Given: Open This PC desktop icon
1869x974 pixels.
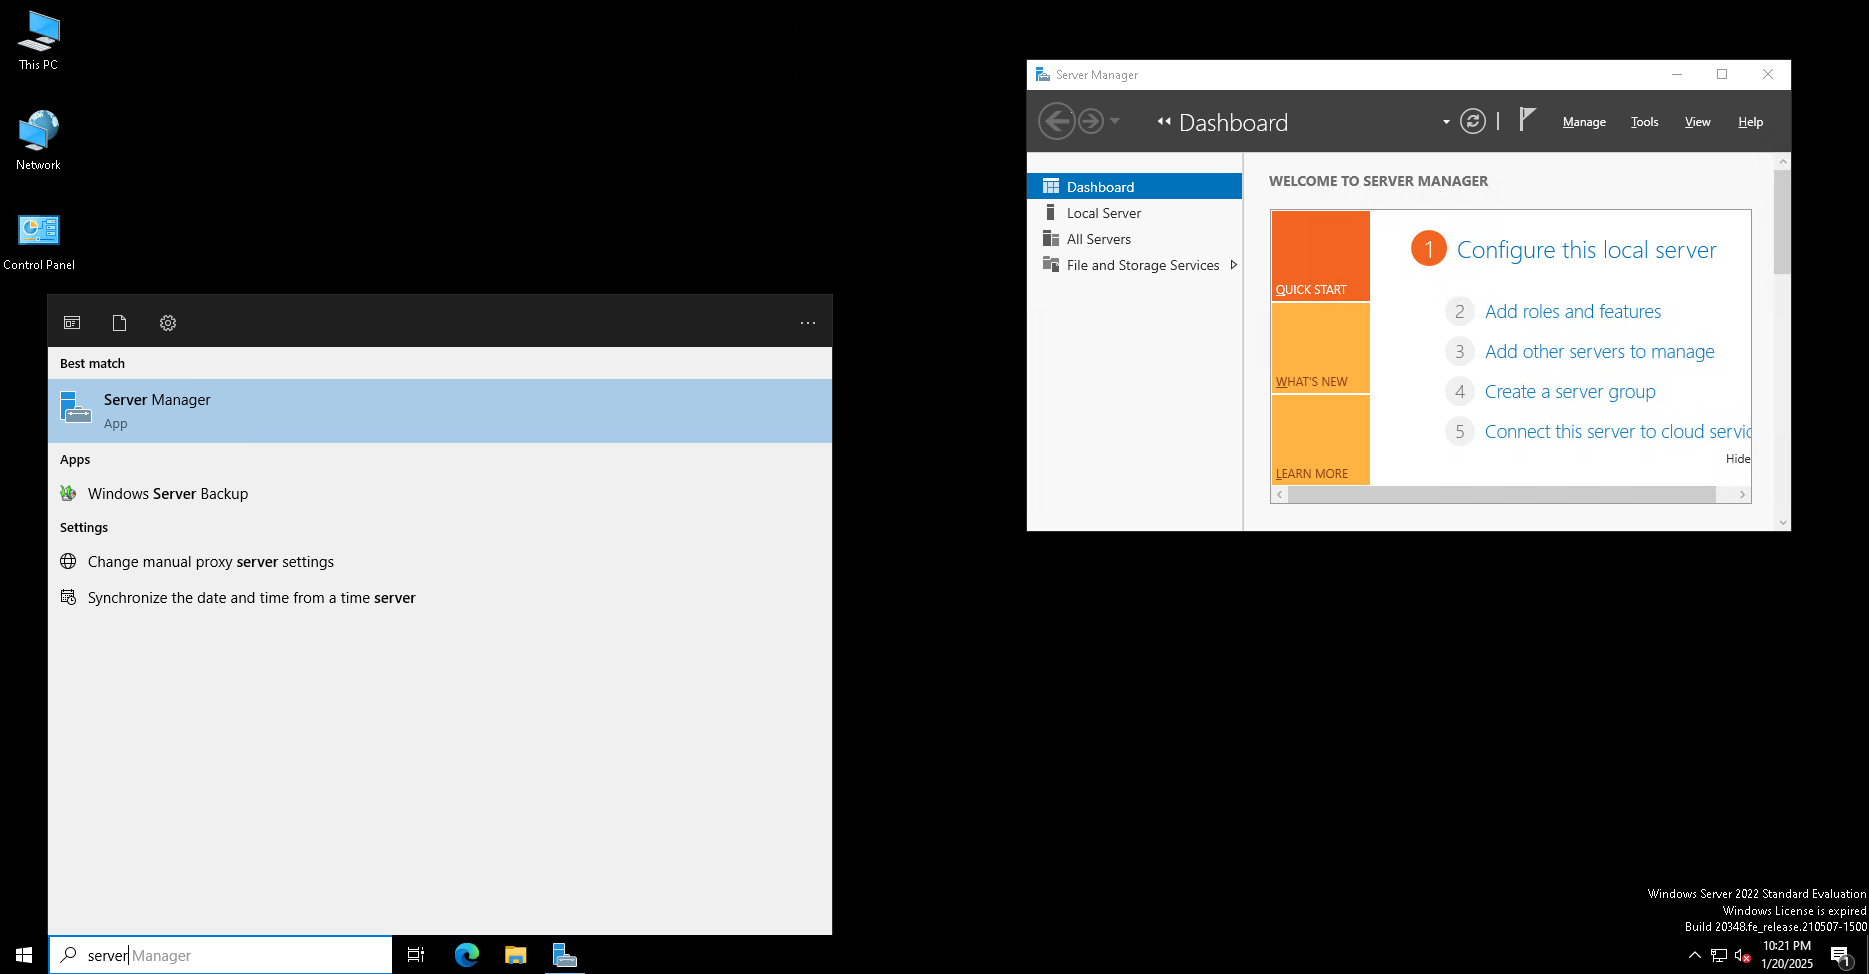Looking at the screenshot, I should 38,41.
